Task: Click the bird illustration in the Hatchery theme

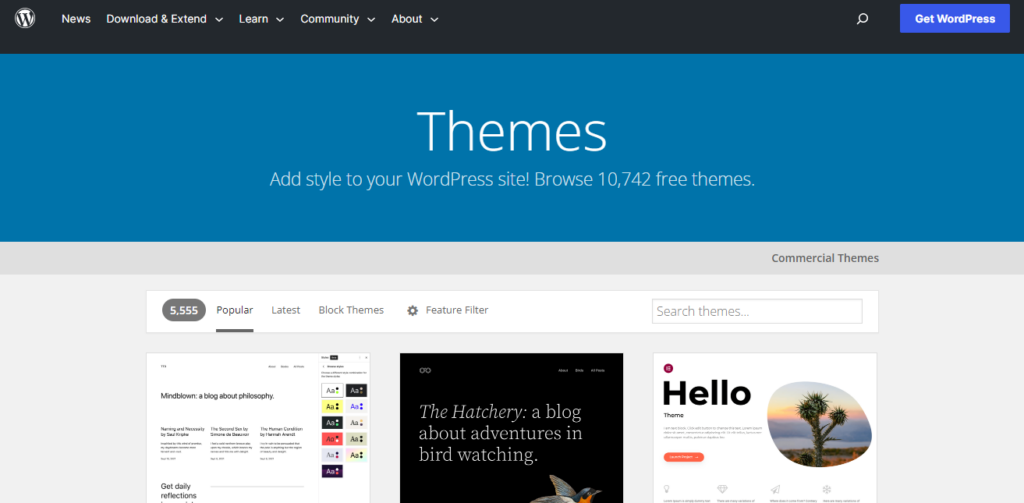Action: click(x=571, y=488)
